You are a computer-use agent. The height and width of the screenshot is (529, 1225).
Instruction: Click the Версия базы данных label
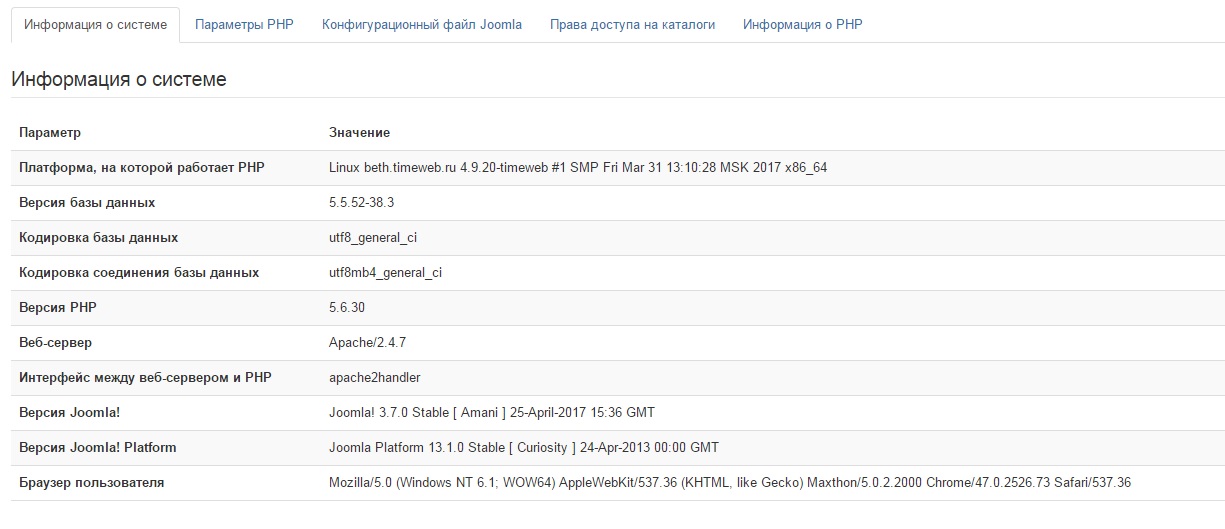tap(87, 203)
